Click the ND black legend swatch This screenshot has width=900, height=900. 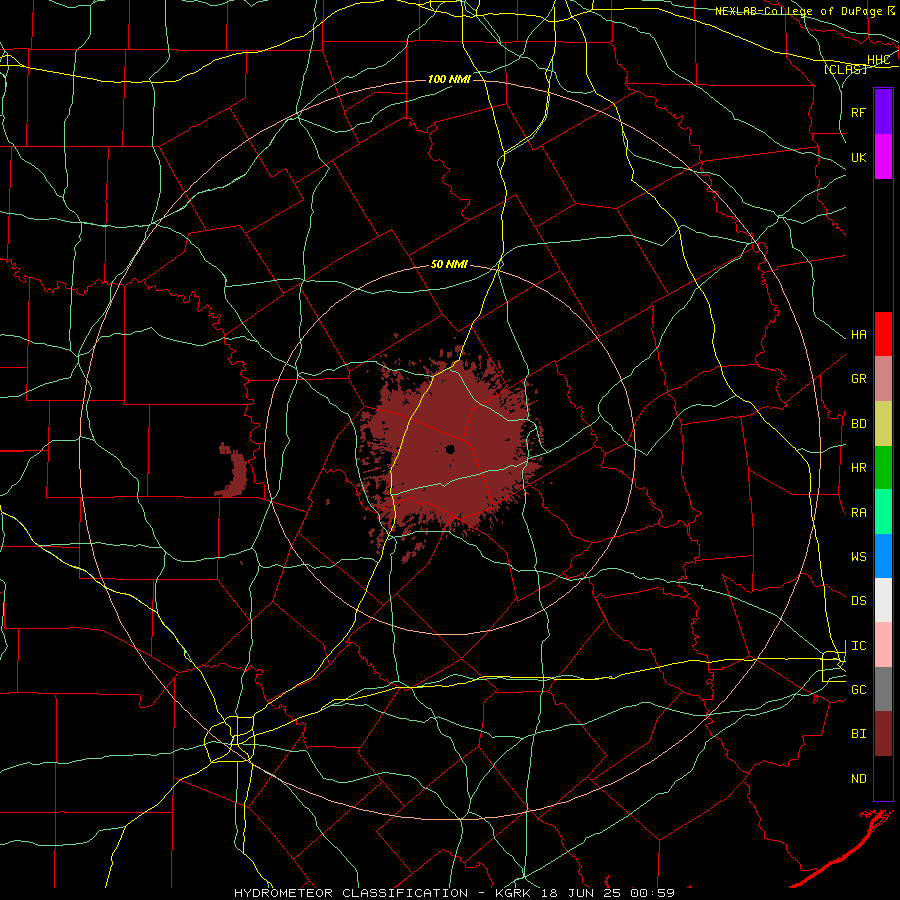tap(883, 778)
